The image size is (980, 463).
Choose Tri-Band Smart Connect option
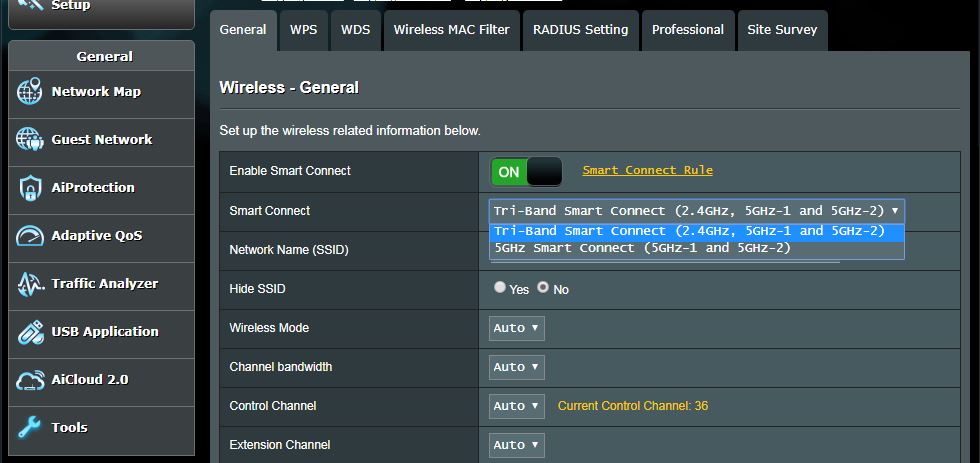(696, 231)
